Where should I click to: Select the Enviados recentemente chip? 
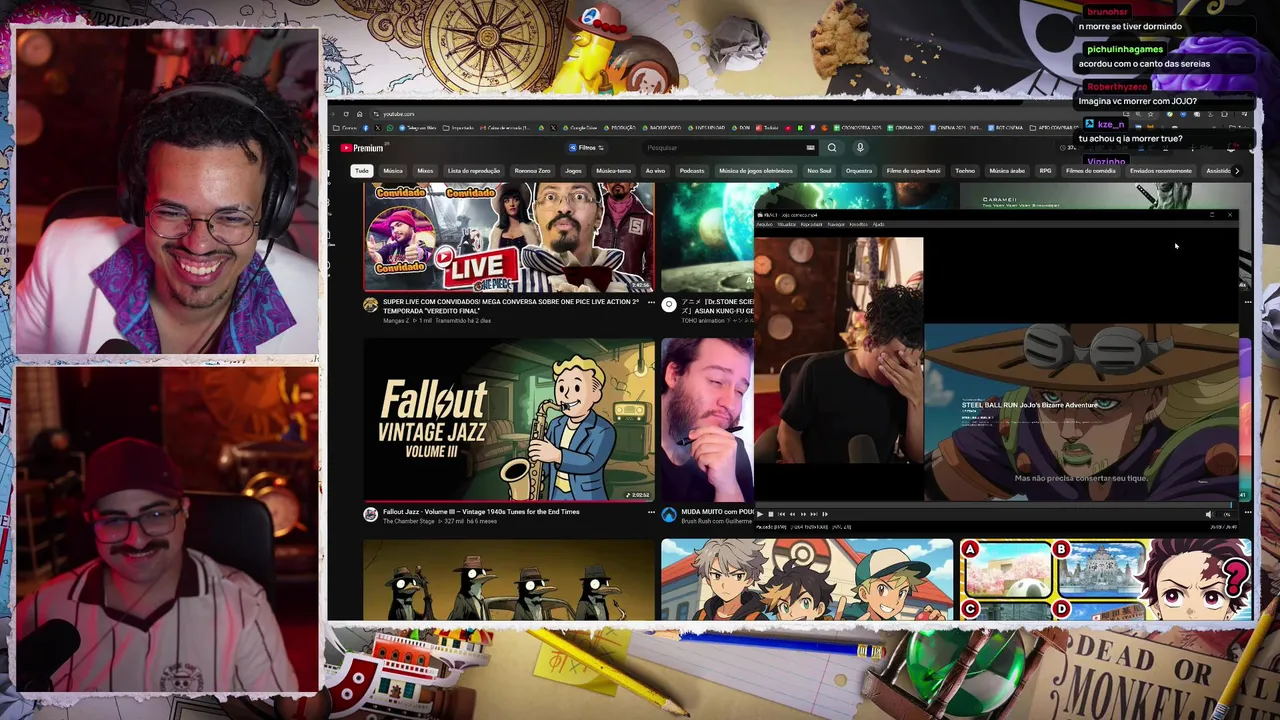pyautogui.click(x=1161, y=171)
